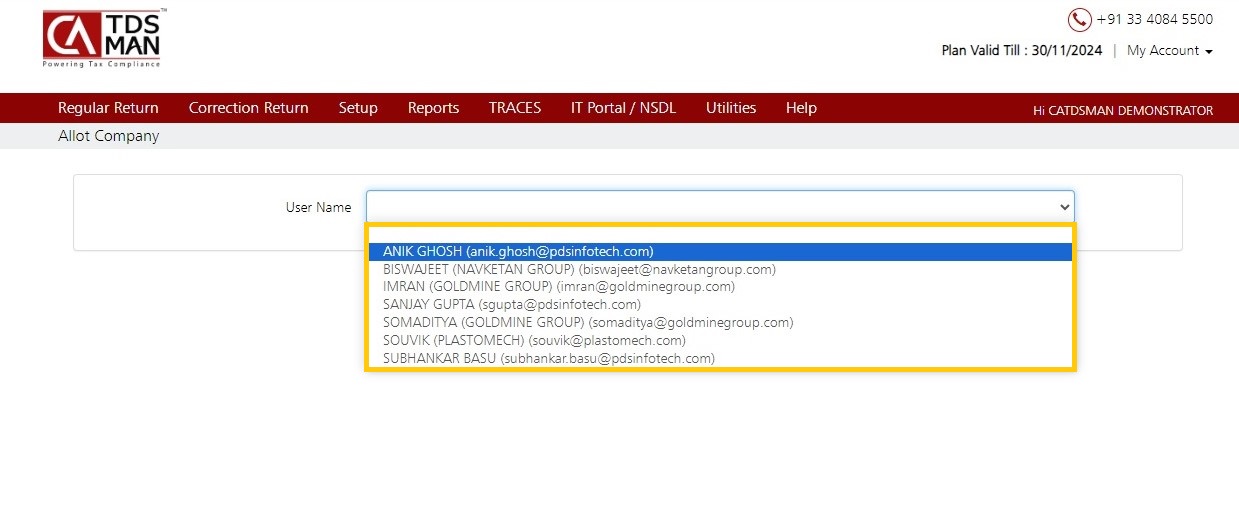This screenshot has width=1239, height=527.
Task: Click the Hi CATDSMAN DEMONSTRATOR greeting
Action: pos(1123,110)
